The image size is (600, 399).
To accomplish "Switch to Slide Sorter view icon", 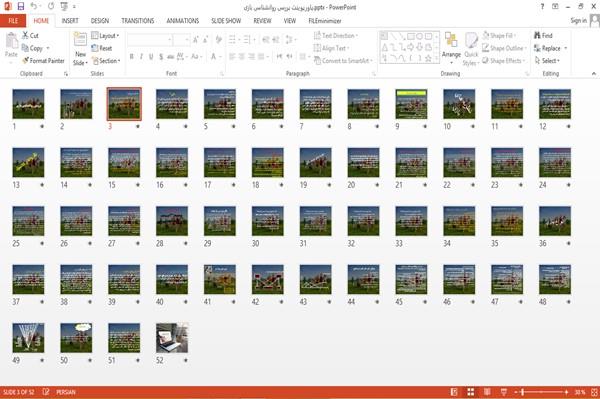I will 471,392.
